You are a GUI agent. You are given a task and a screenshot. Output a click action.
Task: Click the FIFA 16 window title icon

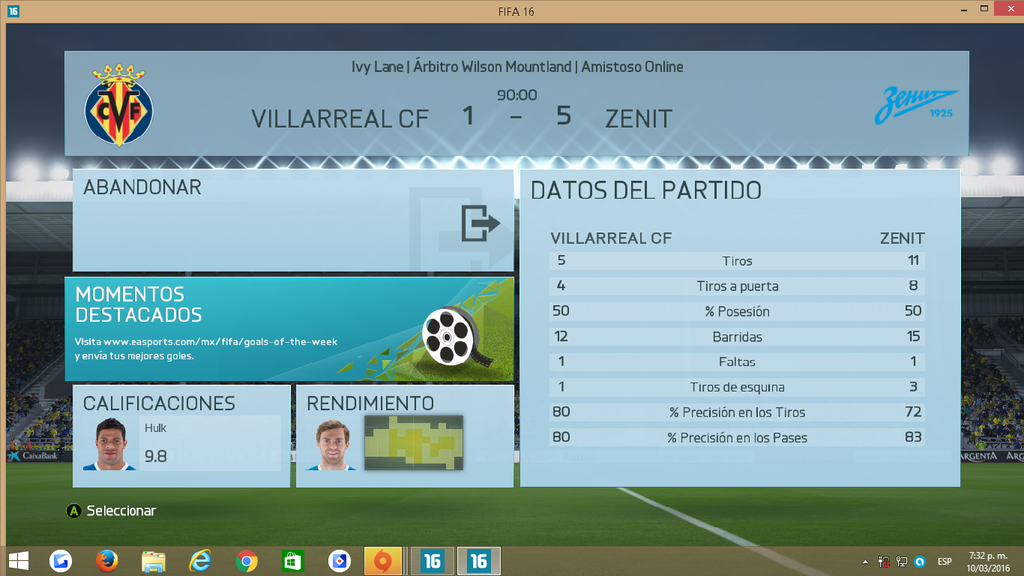(13, 11)
